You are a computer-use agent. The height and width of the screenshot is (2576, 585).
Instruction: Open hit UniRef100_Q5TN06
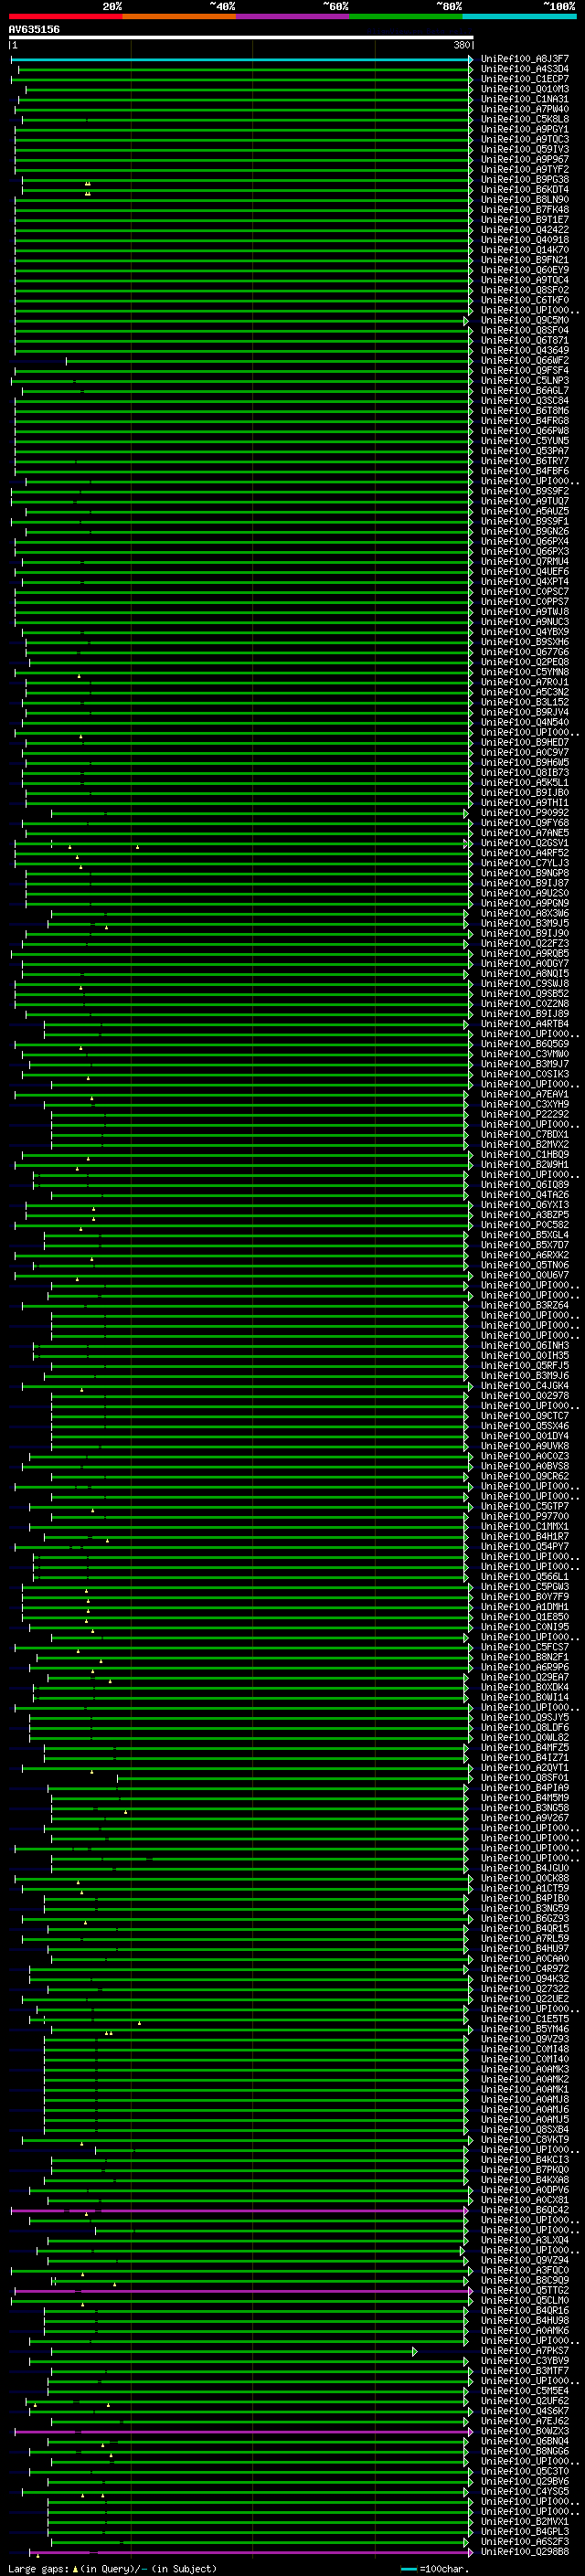(525, 1264)
